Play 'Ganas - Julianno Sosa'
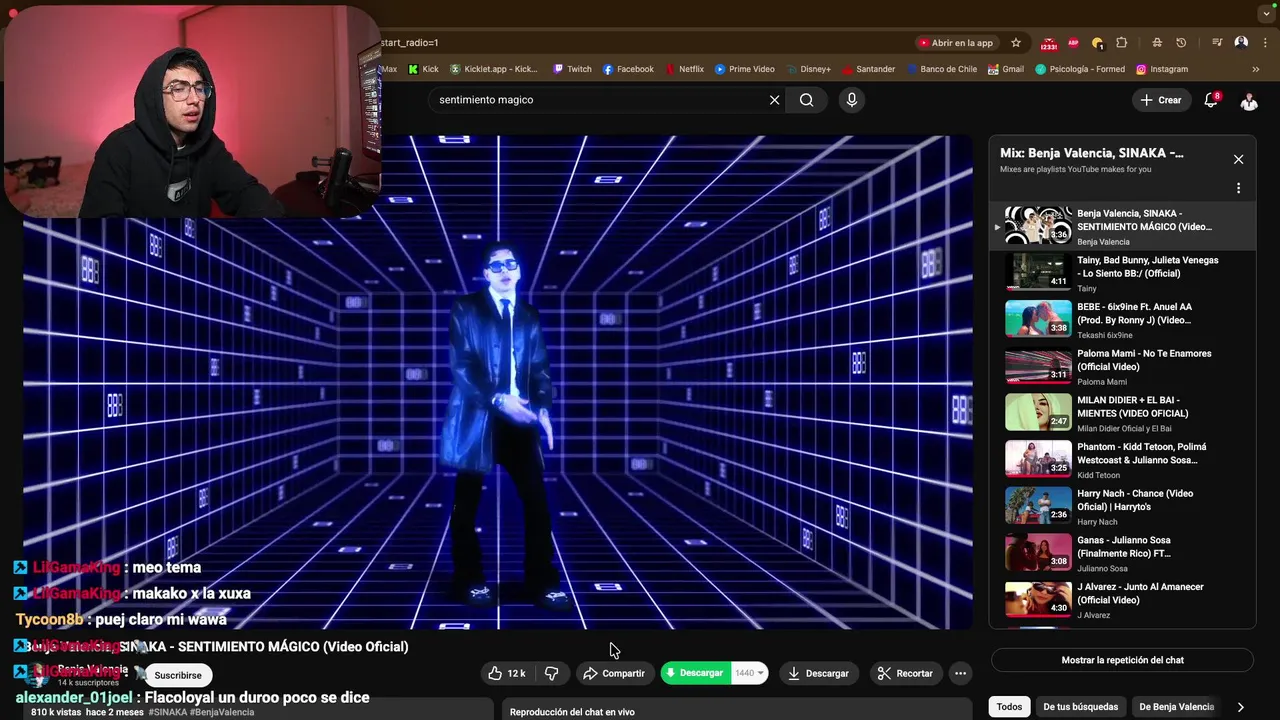The width and height of the screenshot is (1280, 720). (x=1122, y=553)
